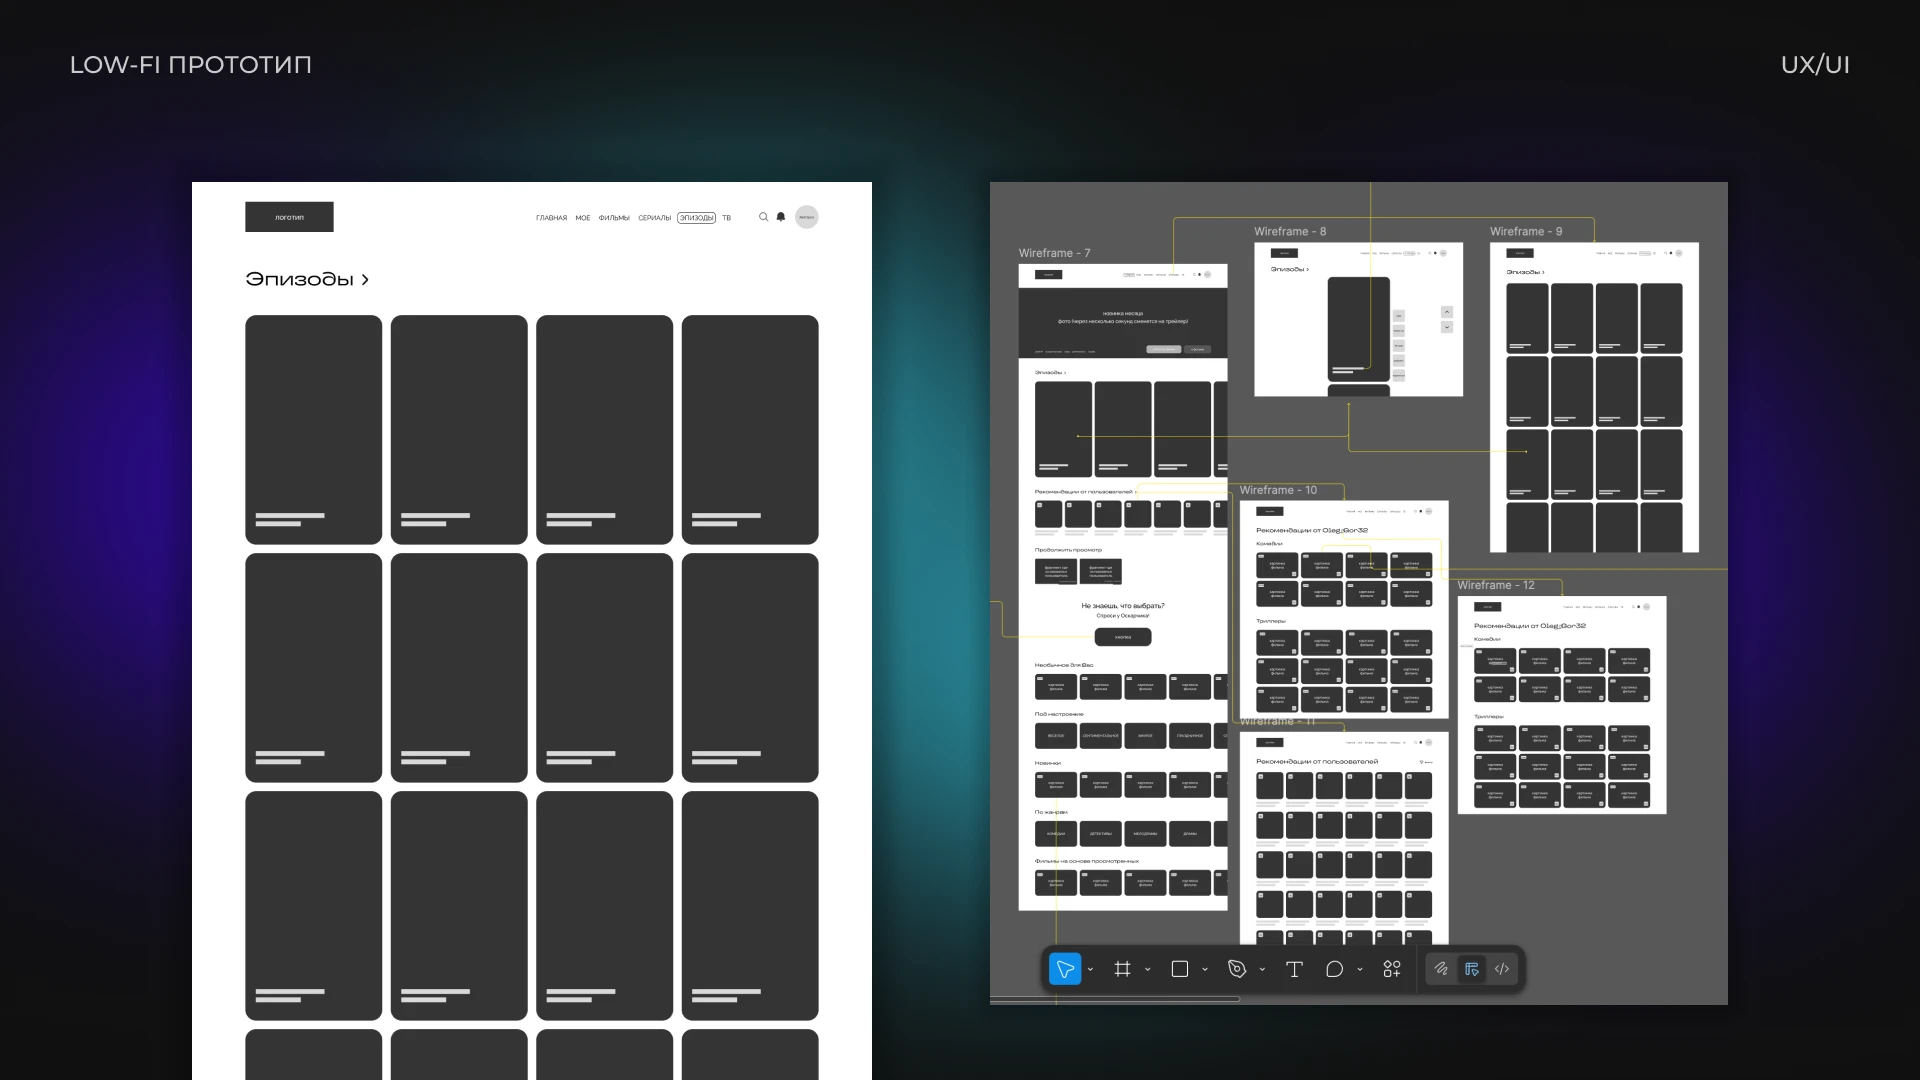This screenshot has width=1920, height=1080.
Task: Select the Comment tool
Action: pyautogui.click(x=1334, y=969)
